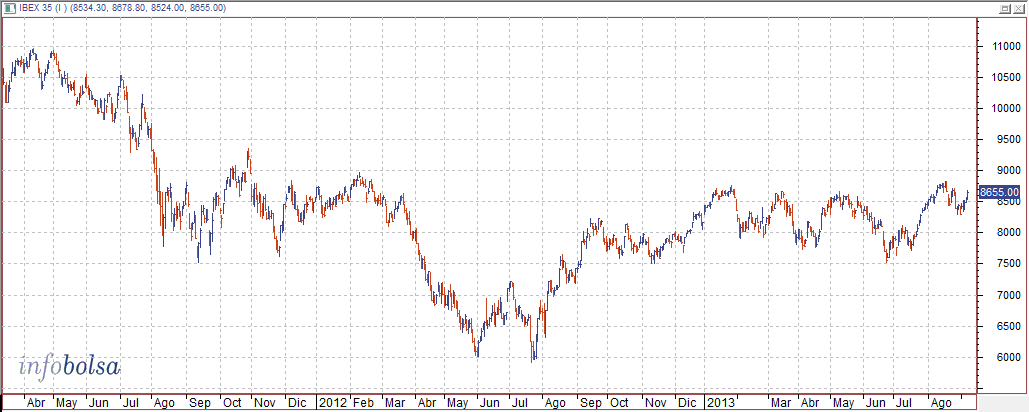Viewport: 1029px width, 412px height.
Task: Select the IBEX 35 (I) title text
Action: coord(43,8)
